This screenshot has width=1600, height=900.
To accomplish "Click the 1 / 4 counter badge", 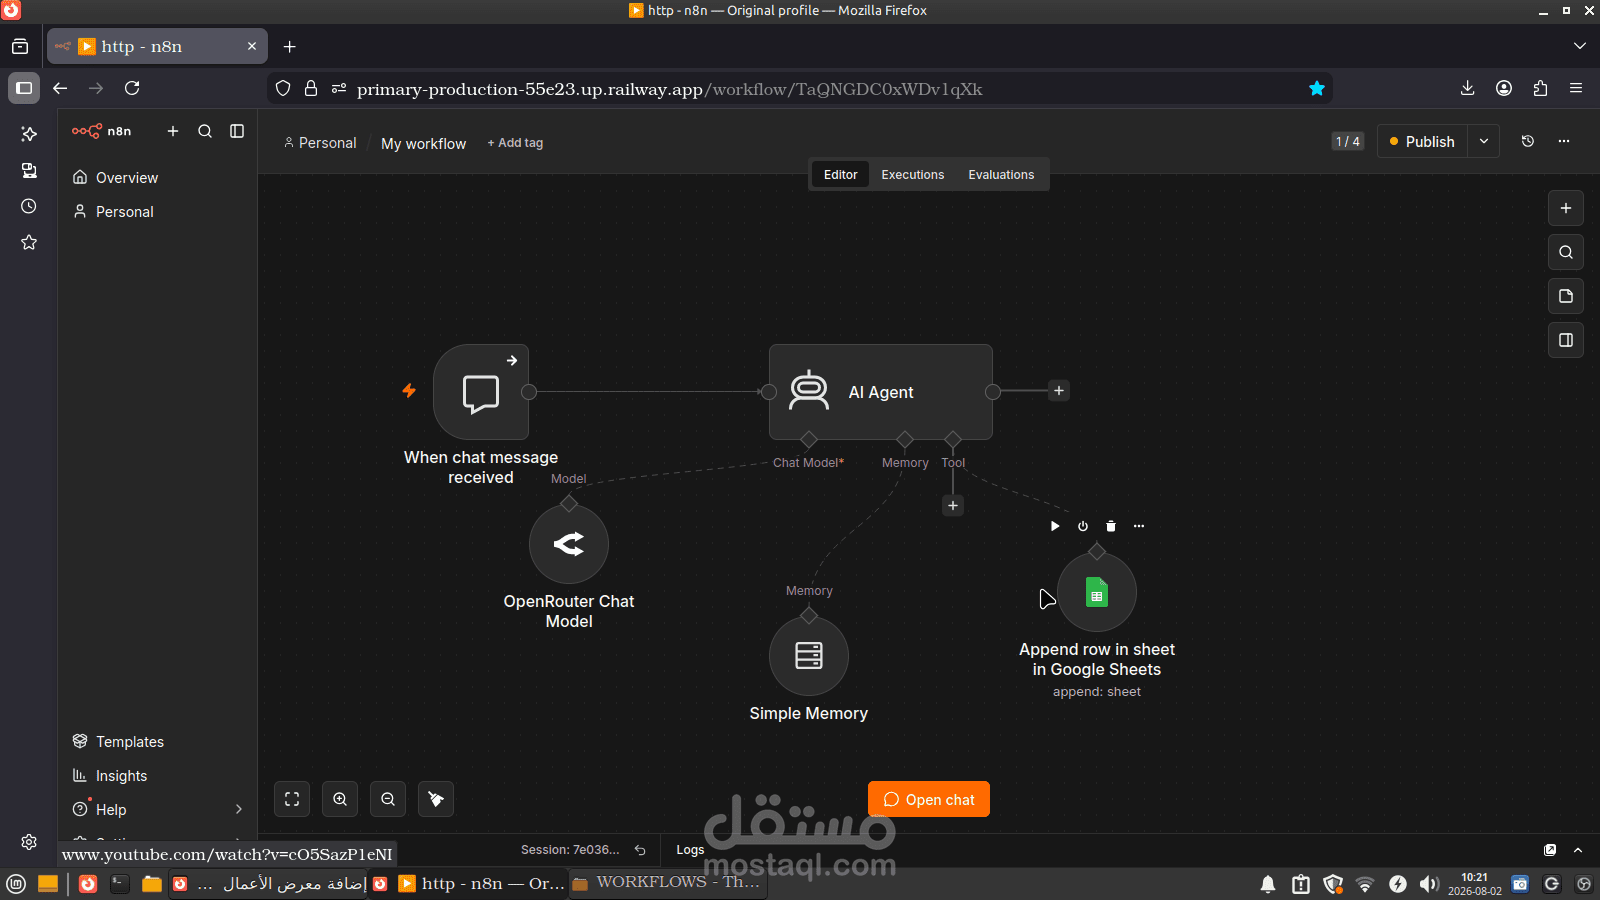I will point(1348,141).
